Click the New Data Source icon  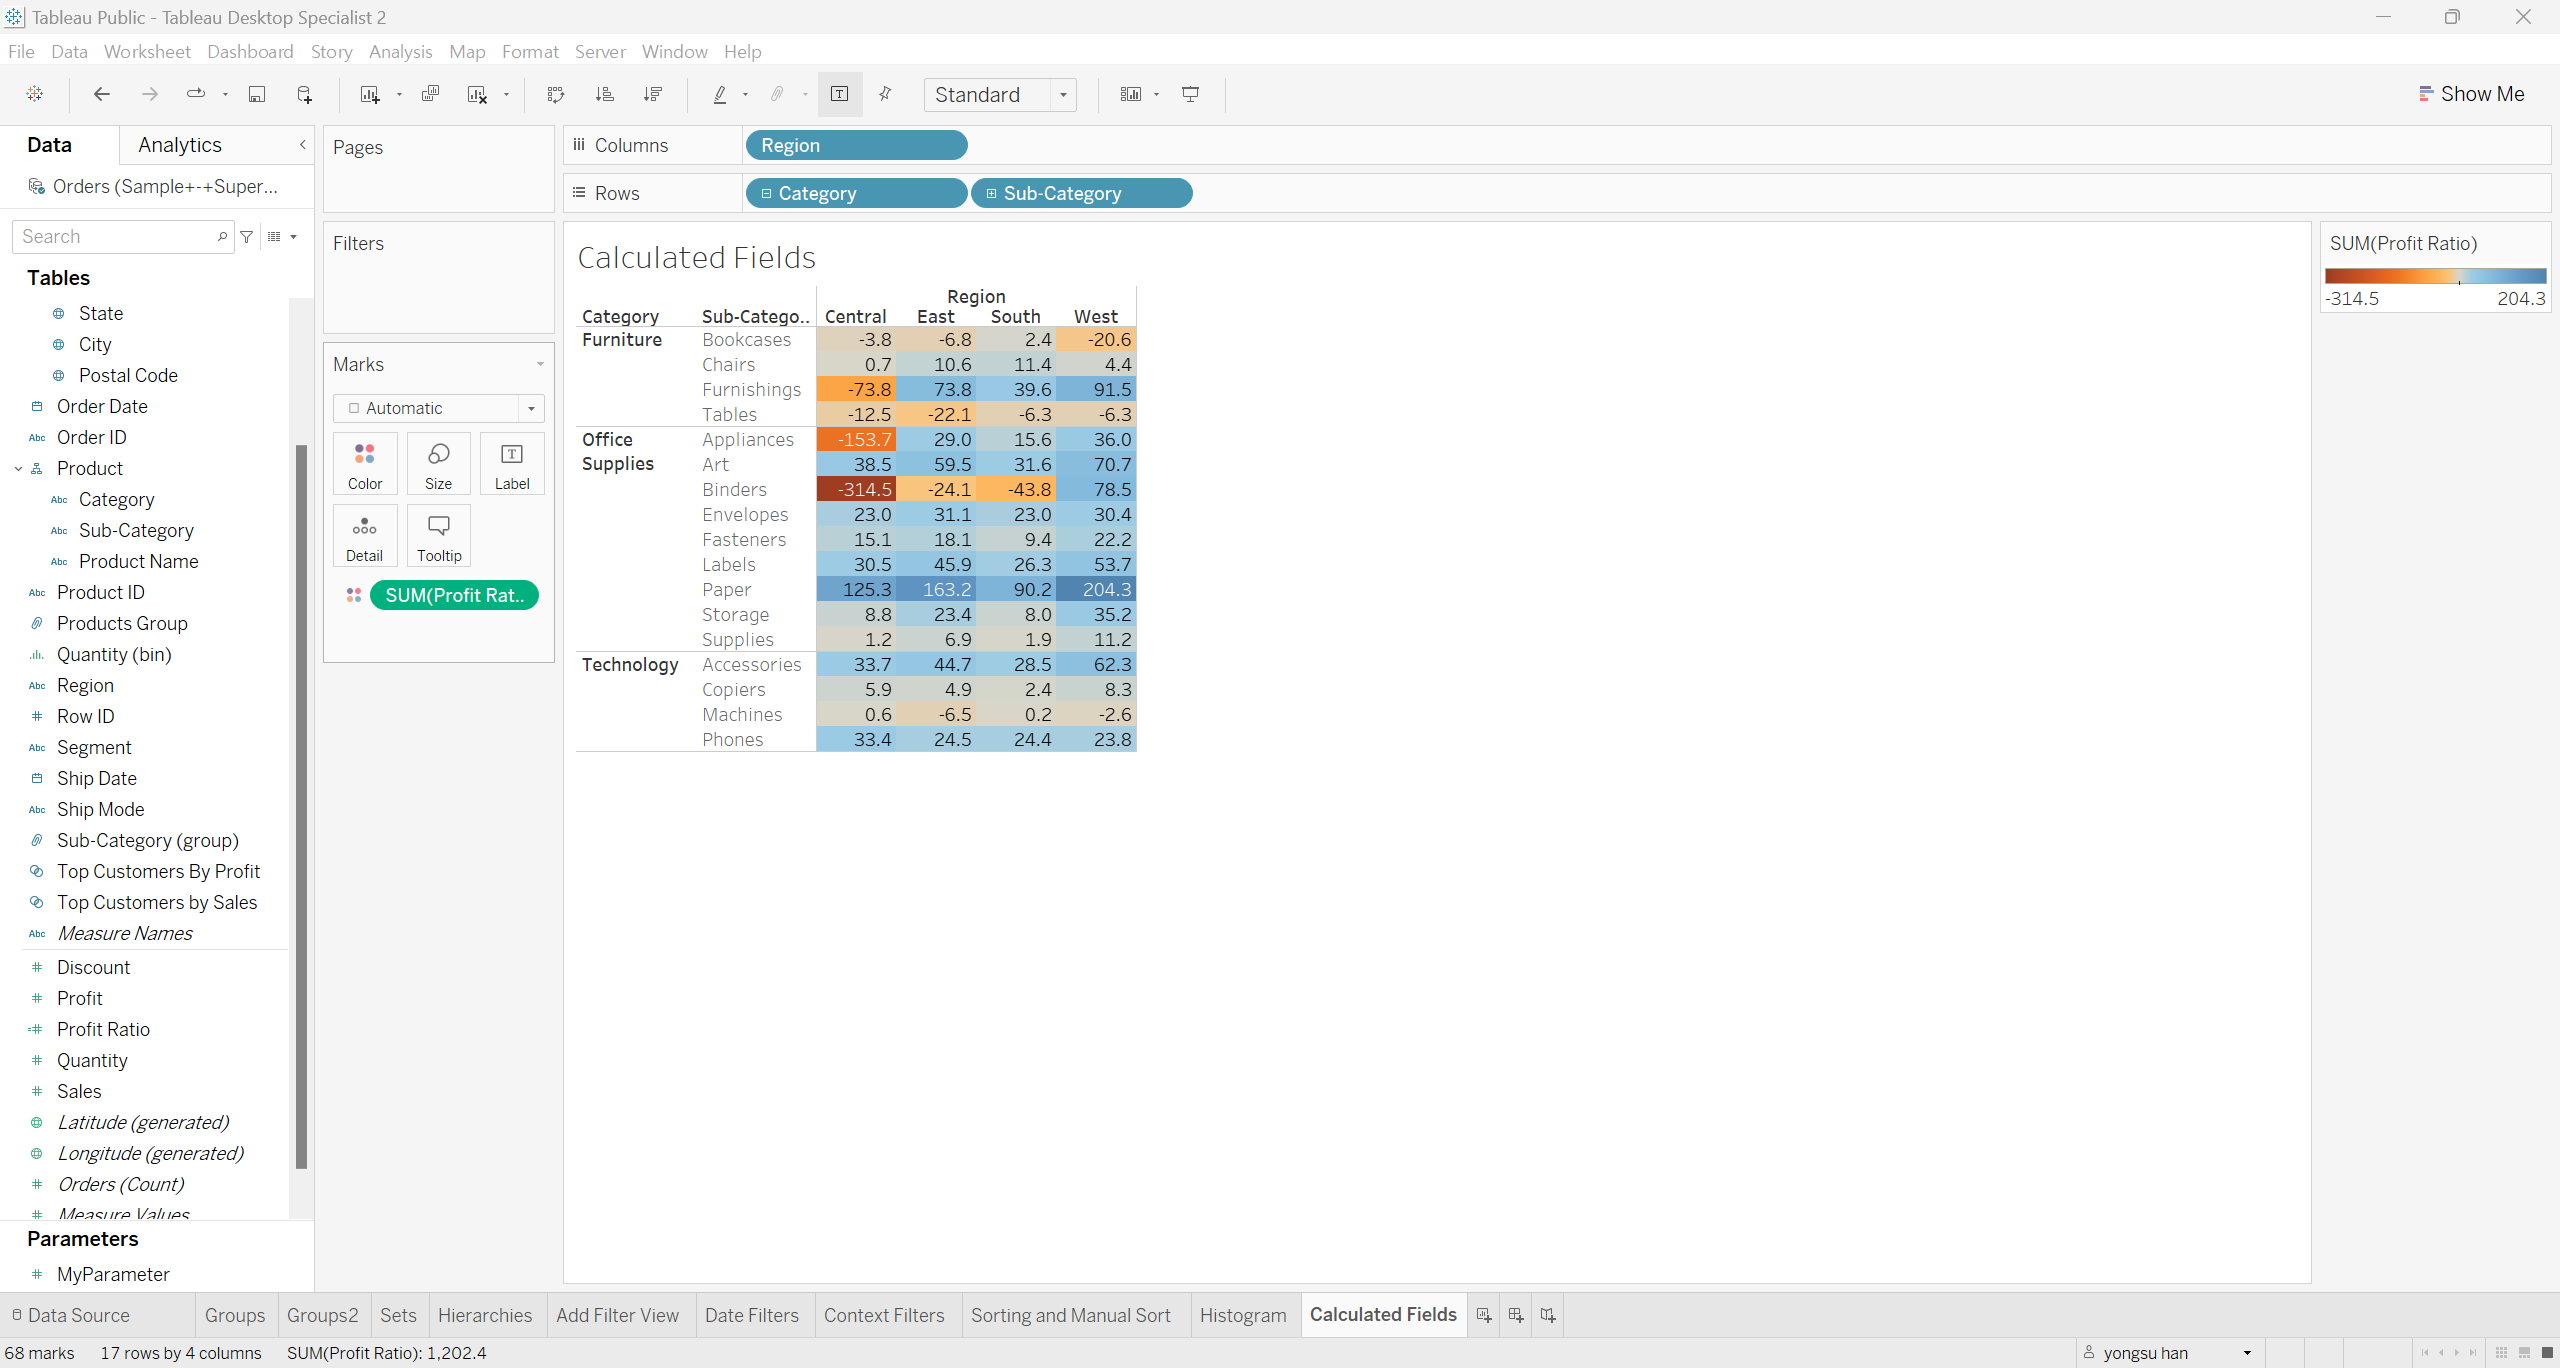305,94
